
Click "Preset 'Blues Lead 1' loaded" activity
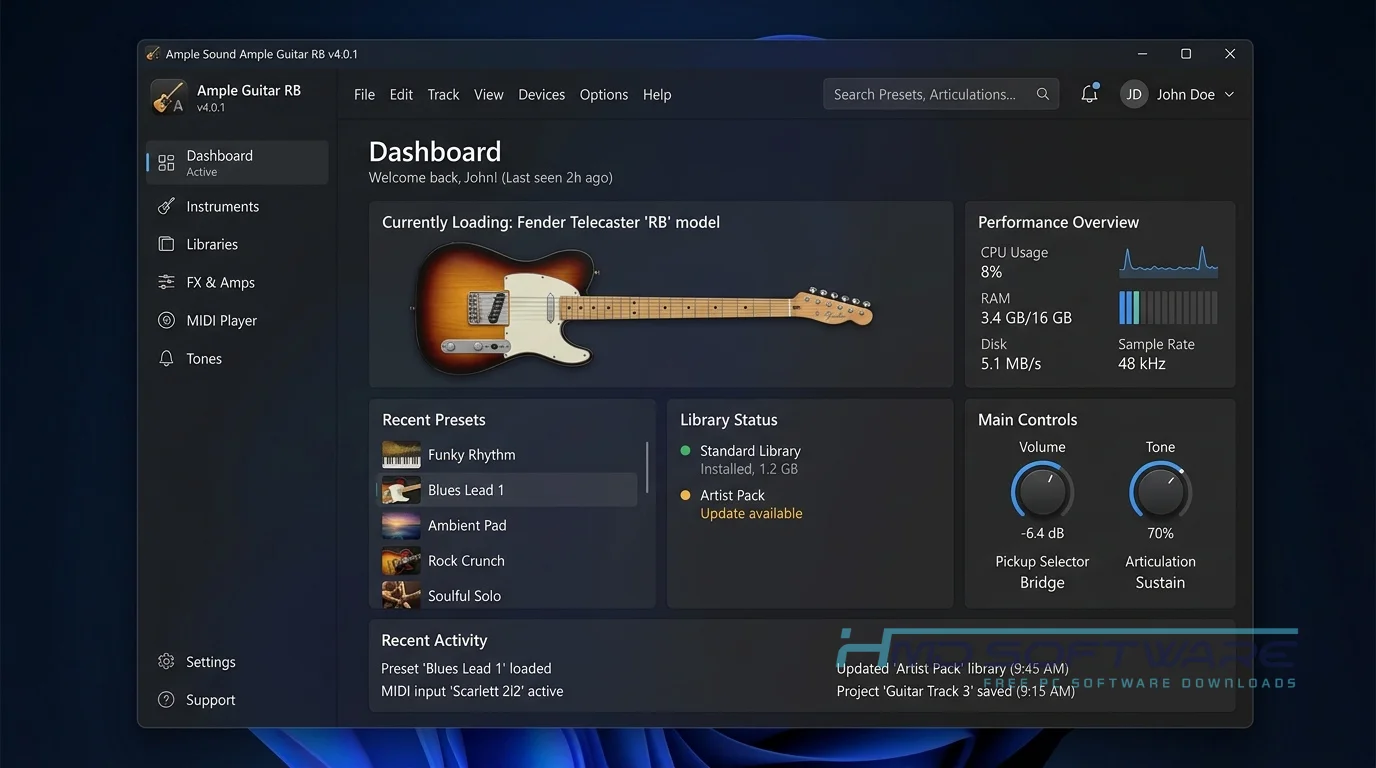point(466,668)
